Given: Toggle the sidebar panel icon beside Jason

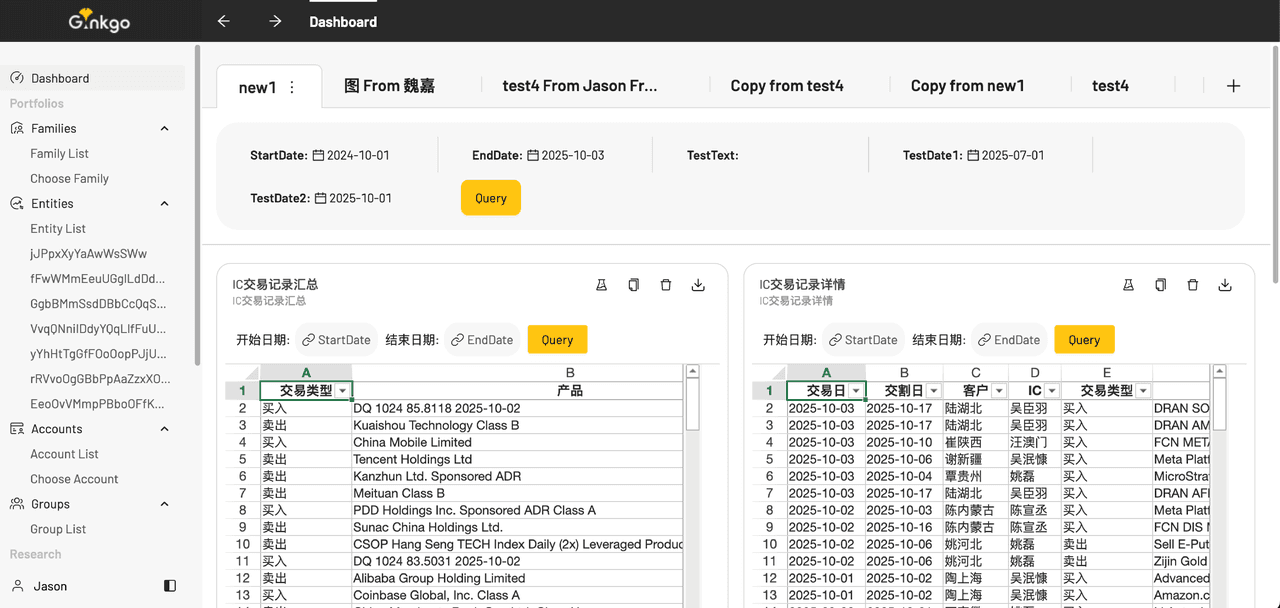Looking at the screenshot, I should click(170, 586).
